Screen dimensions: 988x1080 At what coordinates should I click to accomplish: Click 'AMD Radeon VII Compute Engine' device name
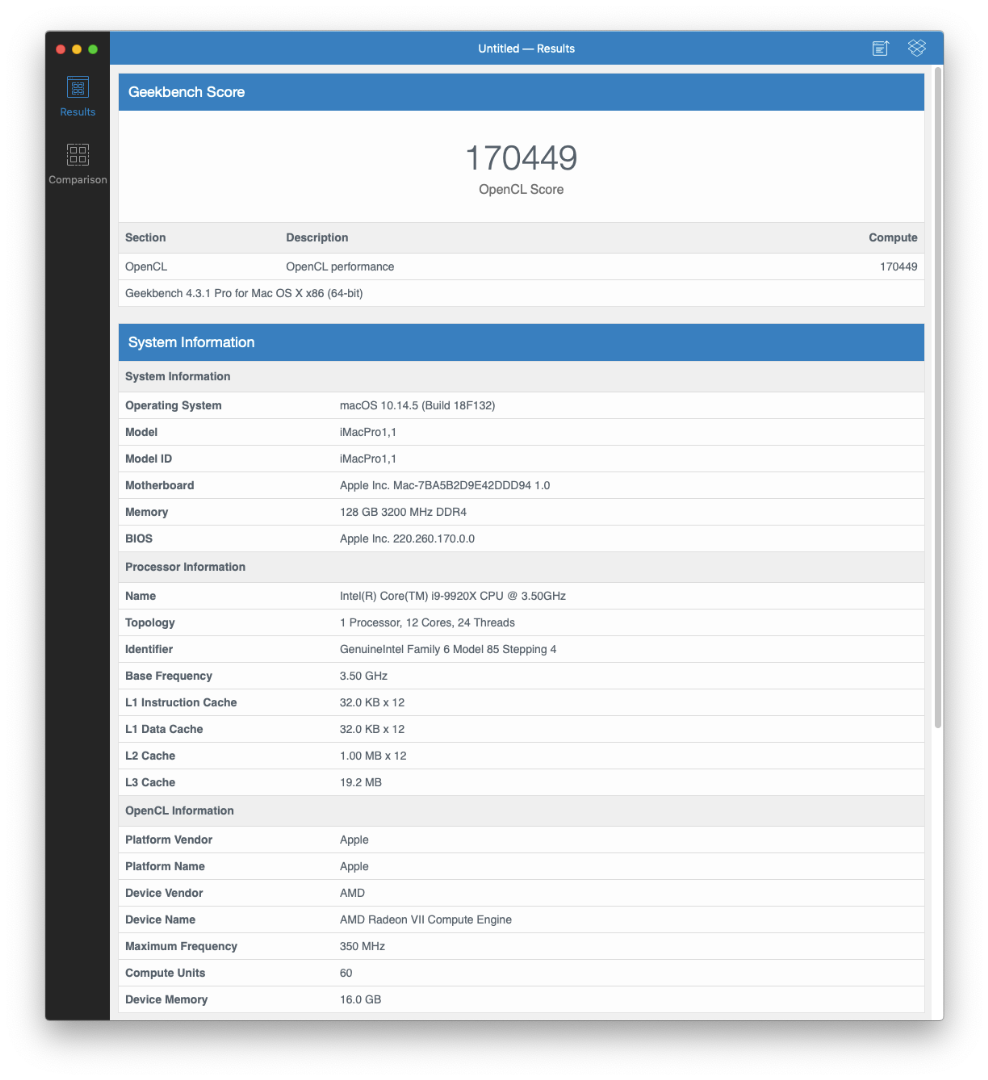[426, 920]
